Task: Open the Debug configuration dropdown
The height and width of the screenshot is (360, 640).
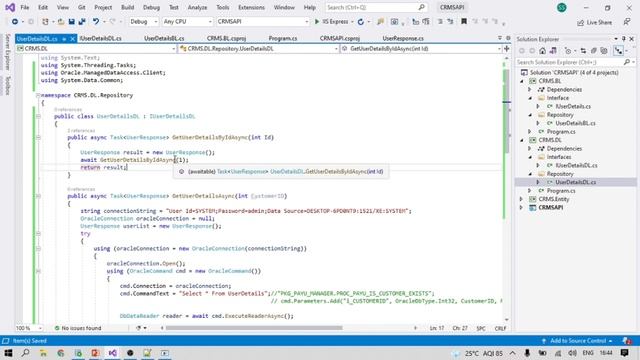Action: pos(144,22)
